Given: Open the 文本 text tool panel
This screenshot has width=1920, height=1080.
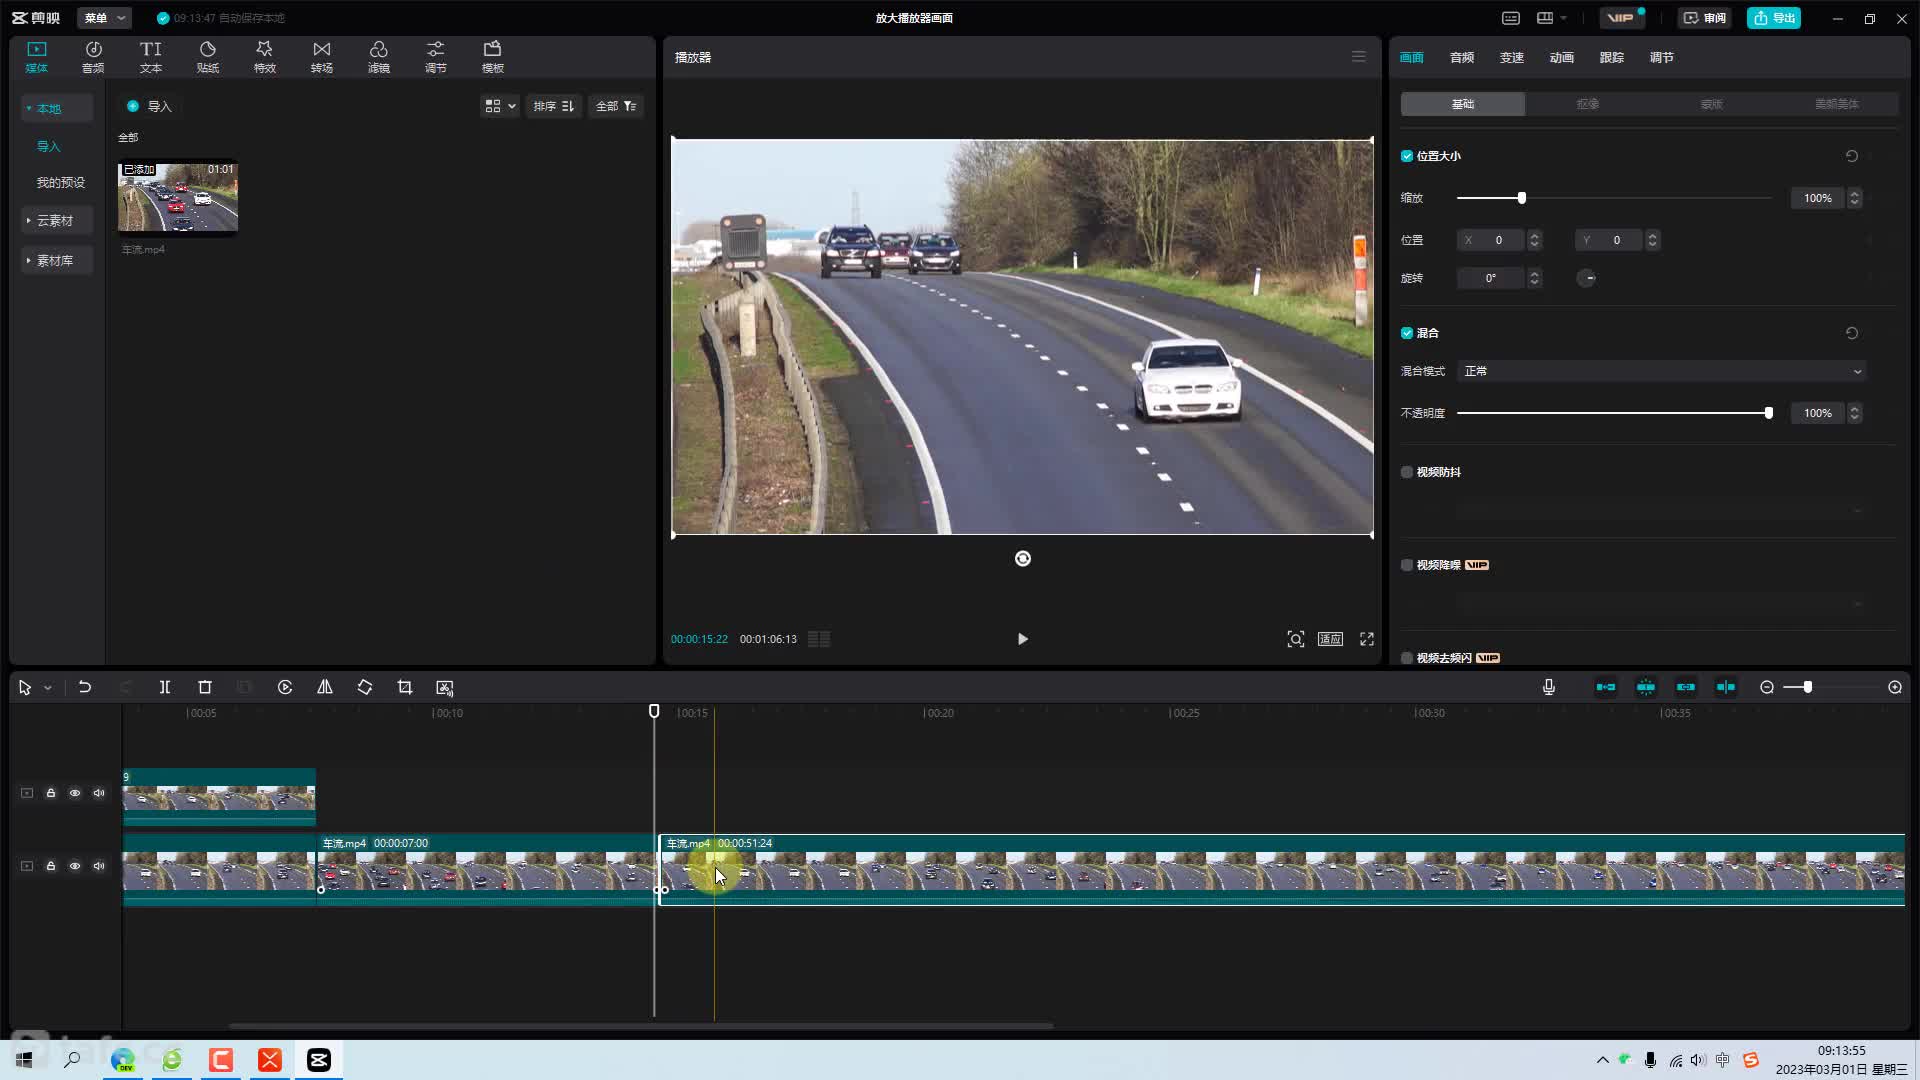Looking at the screenshot, I should point(151,57).
